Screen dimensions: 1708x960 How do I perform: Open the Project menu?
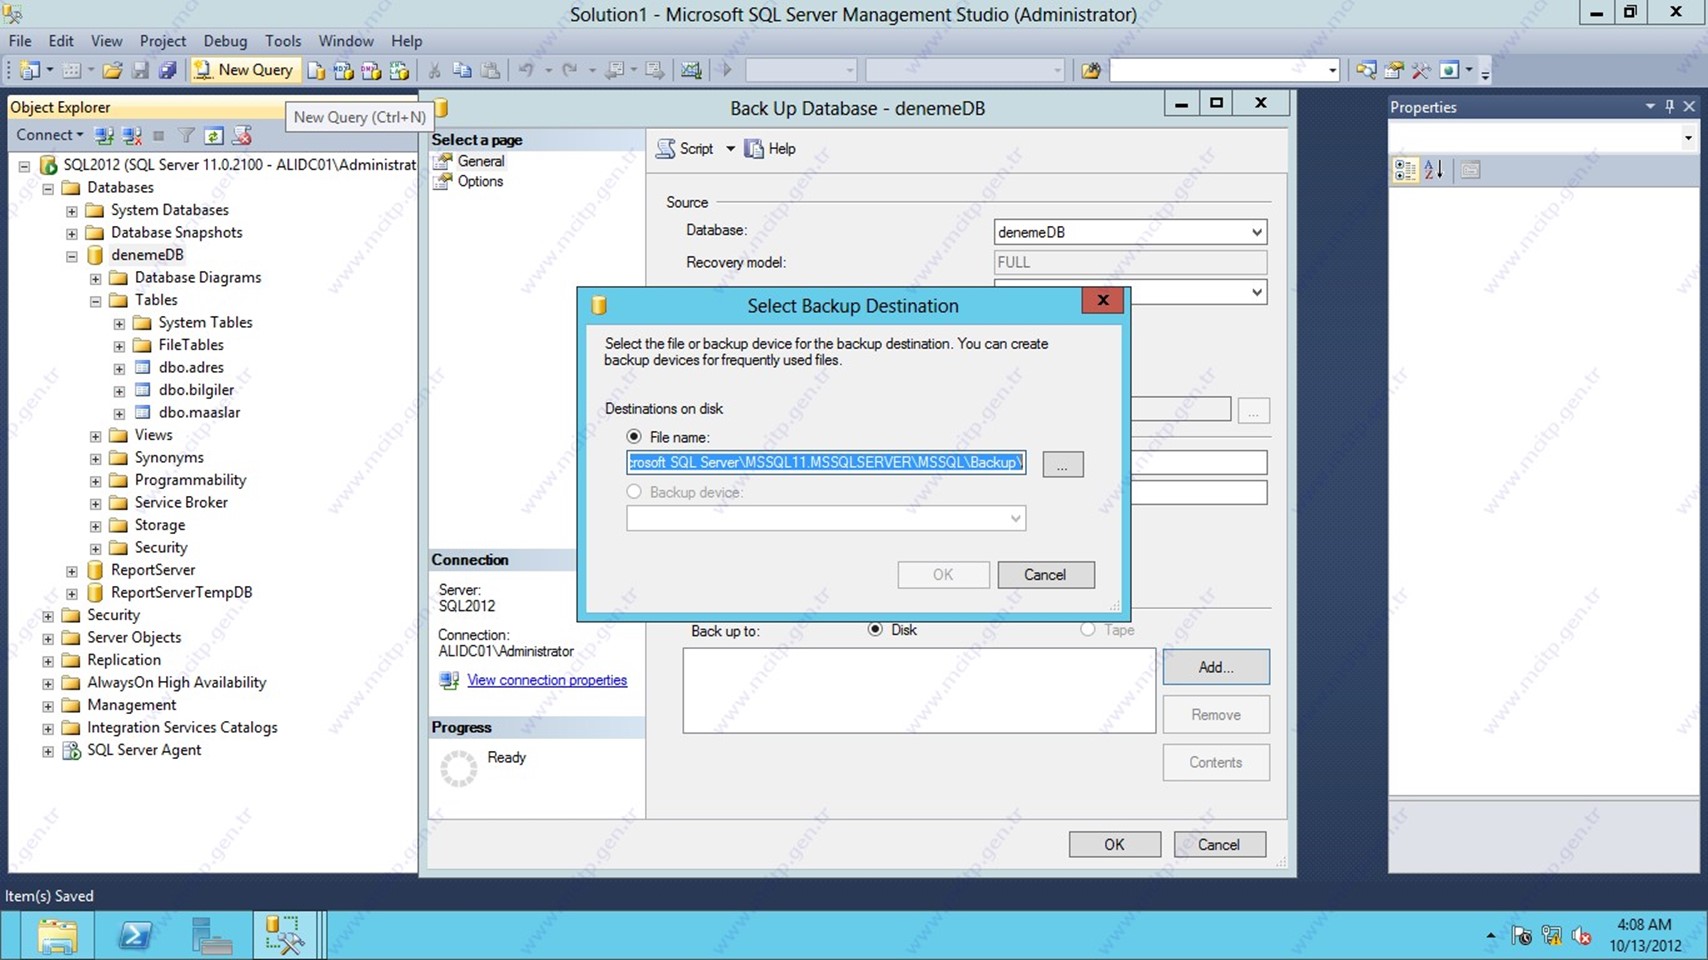tap(162, 41)
